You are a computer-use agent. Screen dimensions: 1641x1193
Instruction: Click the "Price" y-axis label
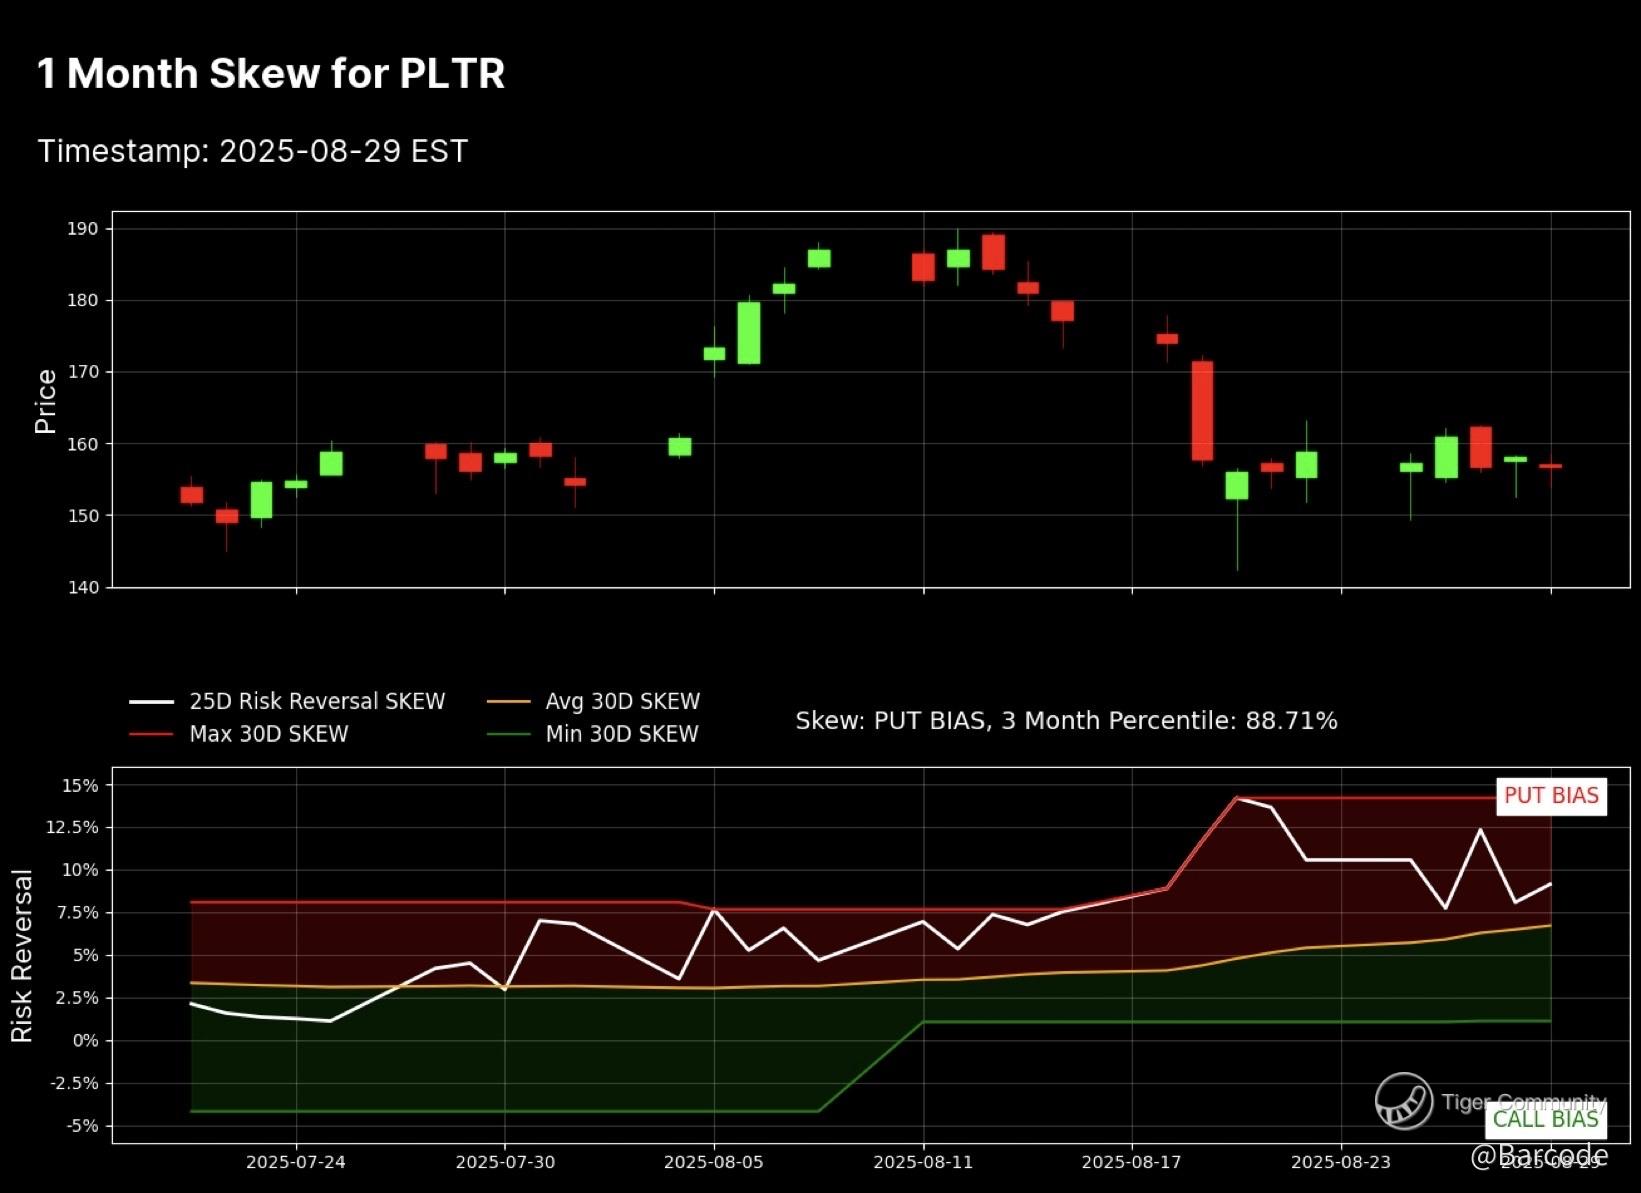(x=46, y=401)
